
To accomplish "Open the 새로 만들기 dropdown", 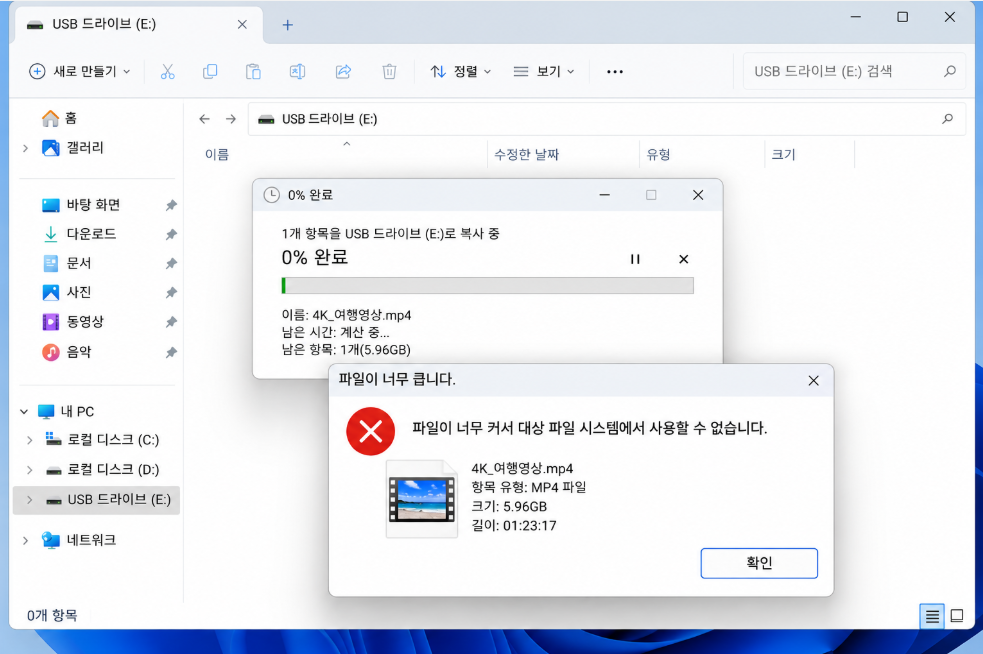I will (x=80, y=71).
